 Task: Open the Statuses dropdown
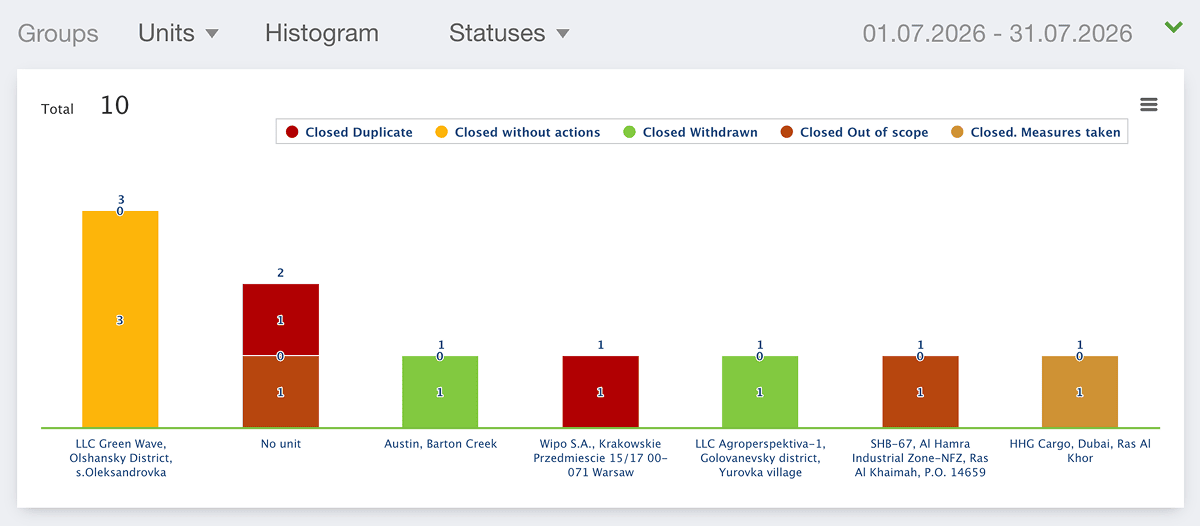coord(509,33)
